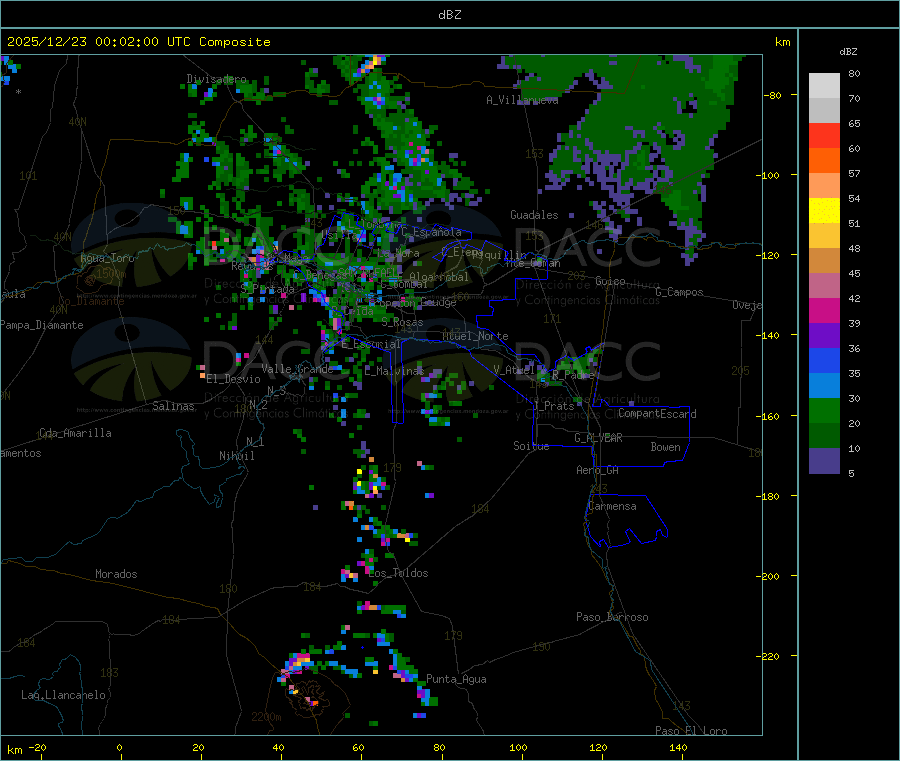Pick the slate purple 5-10 dBZ legend swatch

[x=824, y=461]
